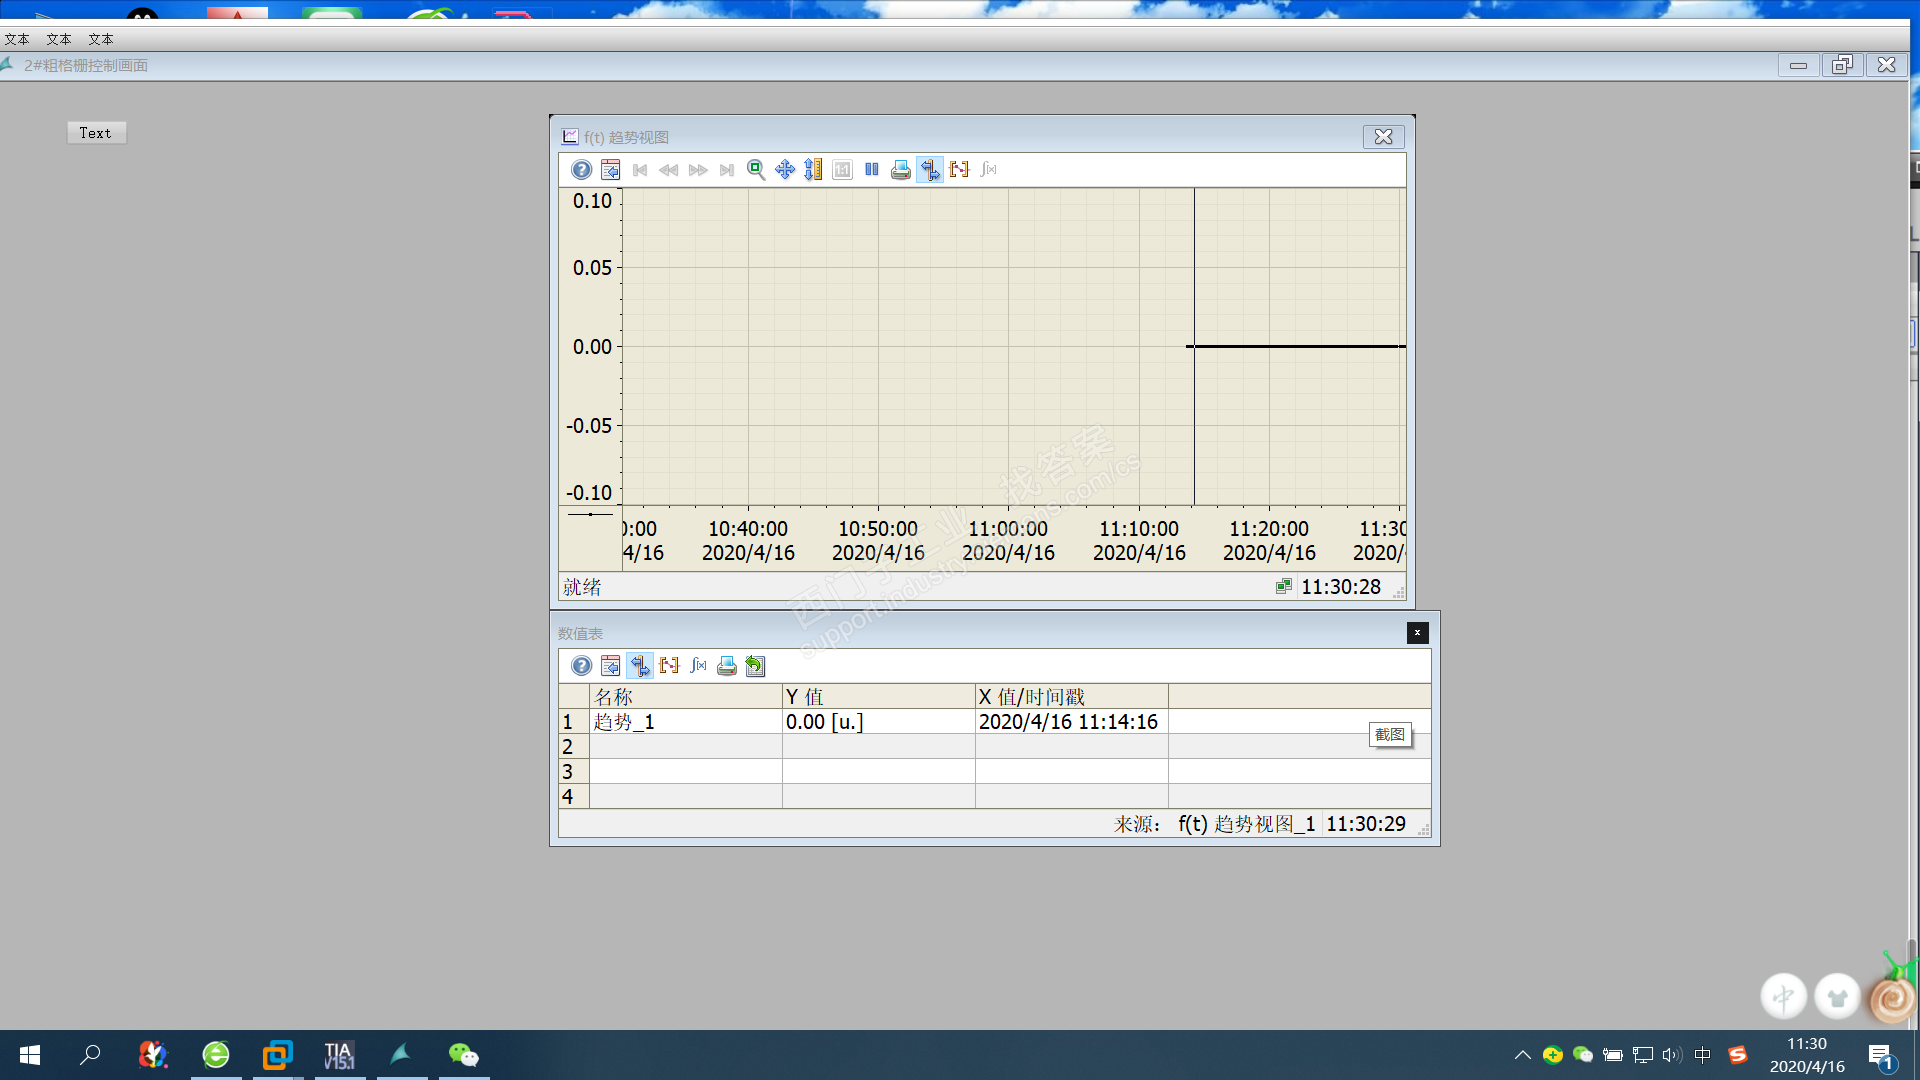Image resolution: width=1920 pixels, height=1080 pixels.
Task: Pause trend updating with stop/start button
Action: coord(871,170)
